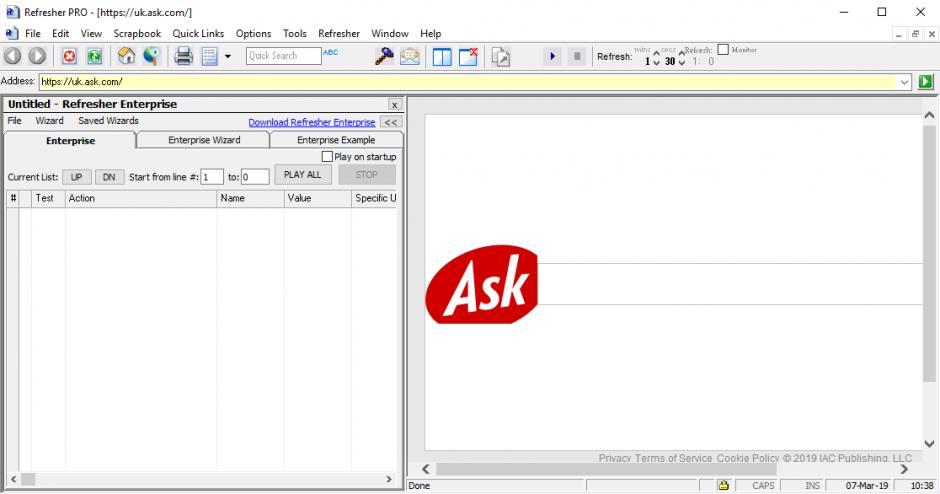Click the padlock icon in status bar
This screenshot has width=940, height=494.
coord(724,485)
